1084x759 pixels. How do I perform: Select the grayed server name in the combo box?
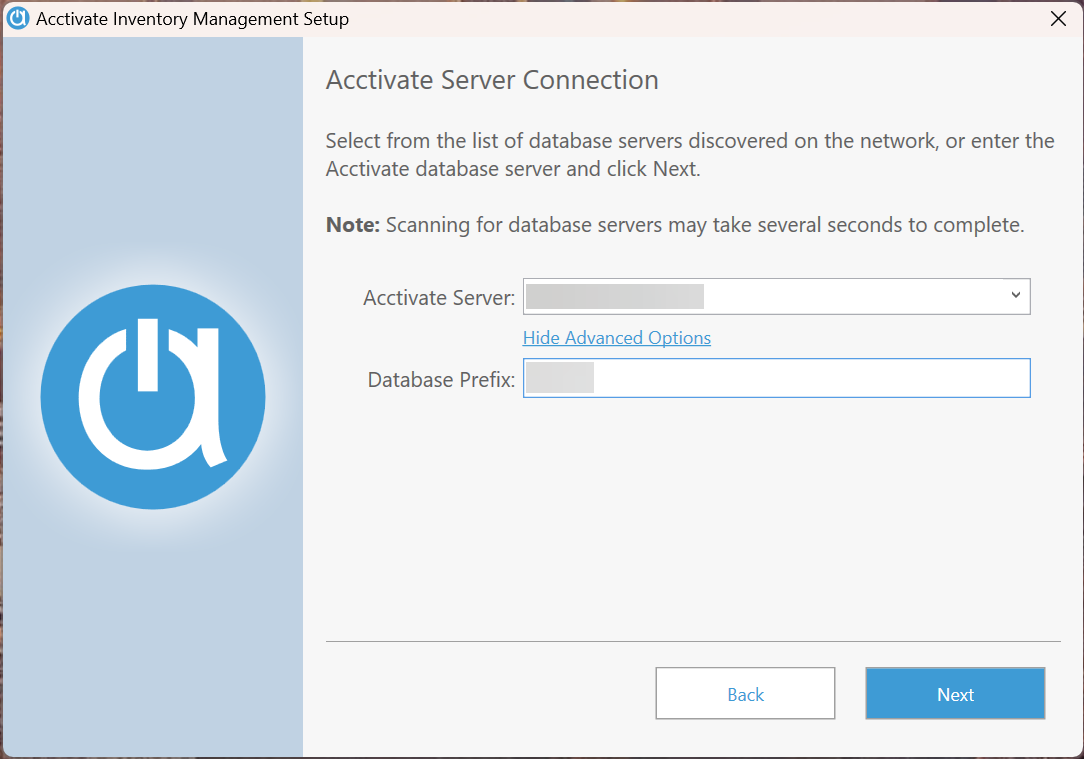point(614,296)
